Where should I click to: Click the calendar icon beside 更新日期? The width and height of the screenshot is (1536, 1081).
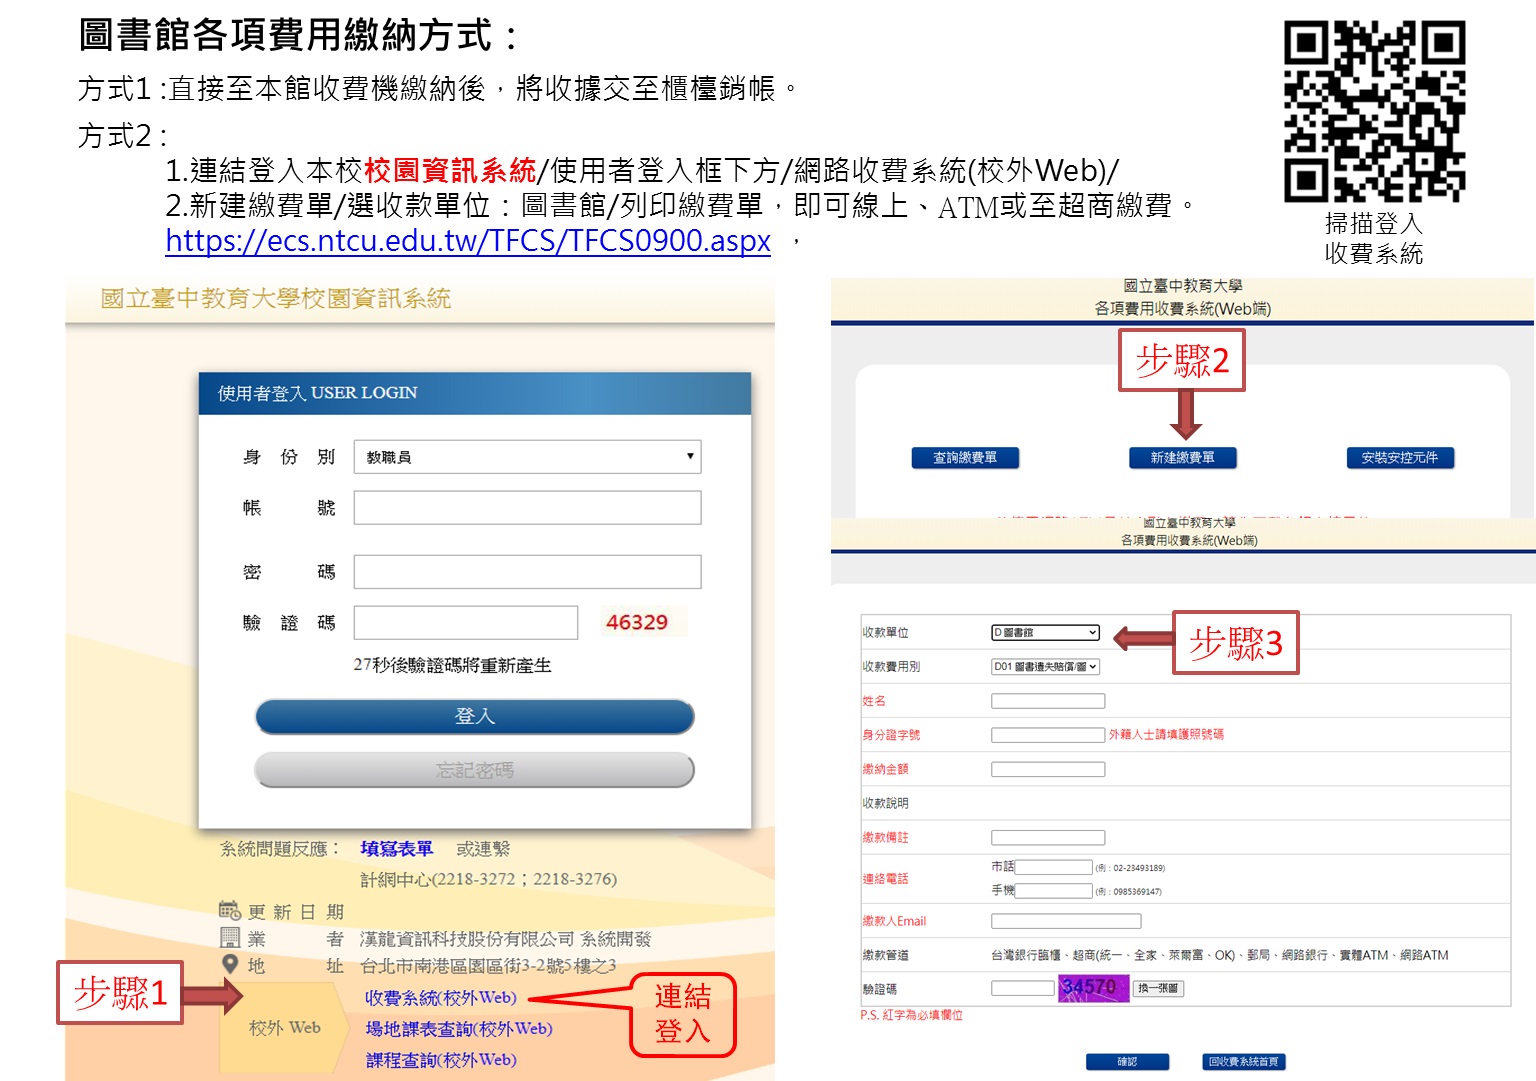(230, 910)
